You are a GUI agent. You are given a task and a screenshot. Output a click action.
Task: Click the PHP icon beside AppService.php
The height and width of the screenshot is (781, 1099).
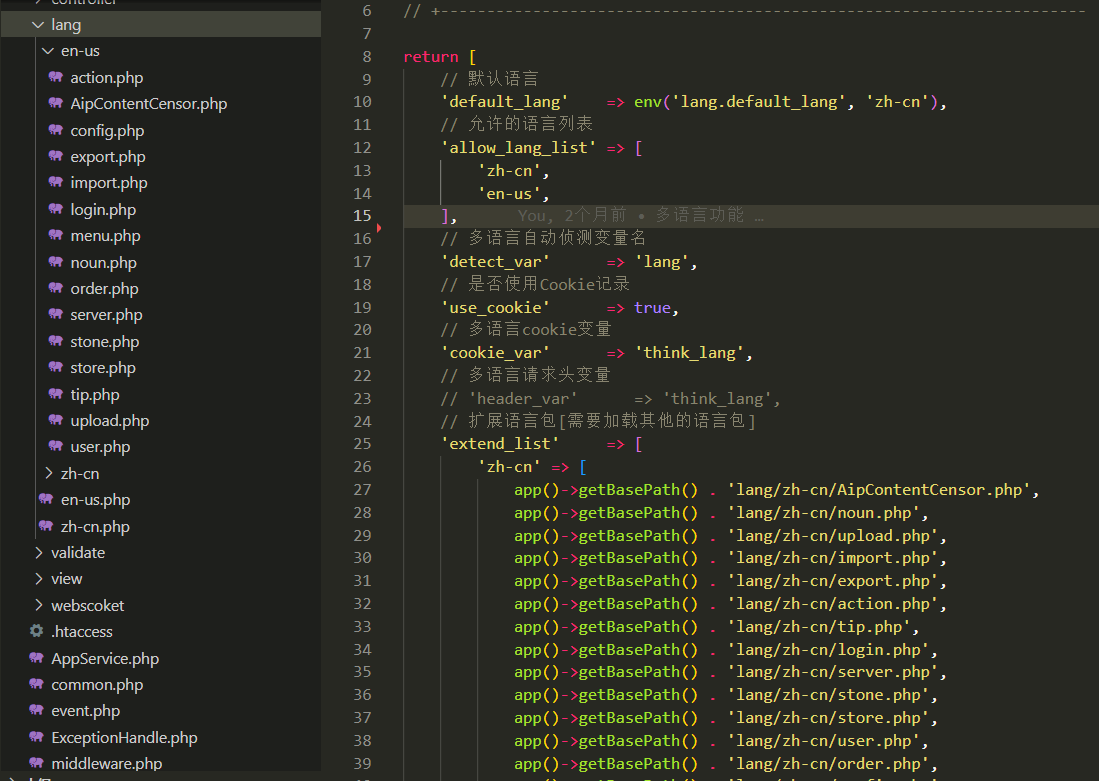[36, 658]
